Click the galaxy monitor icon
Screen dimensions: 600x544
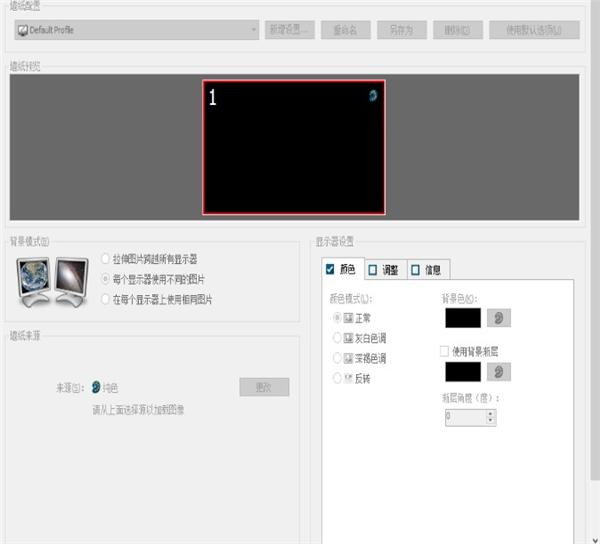(x=71, y=282)
